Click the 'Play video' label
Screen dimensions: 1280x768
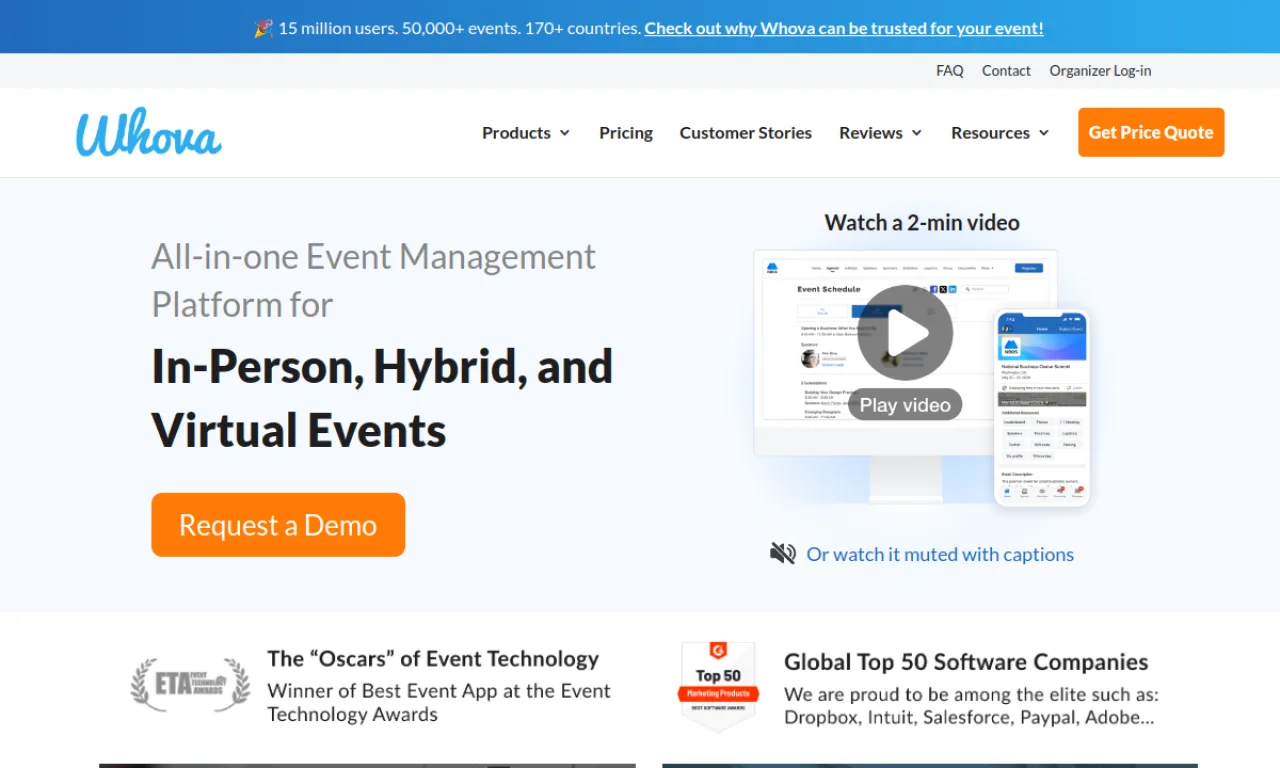905,405
